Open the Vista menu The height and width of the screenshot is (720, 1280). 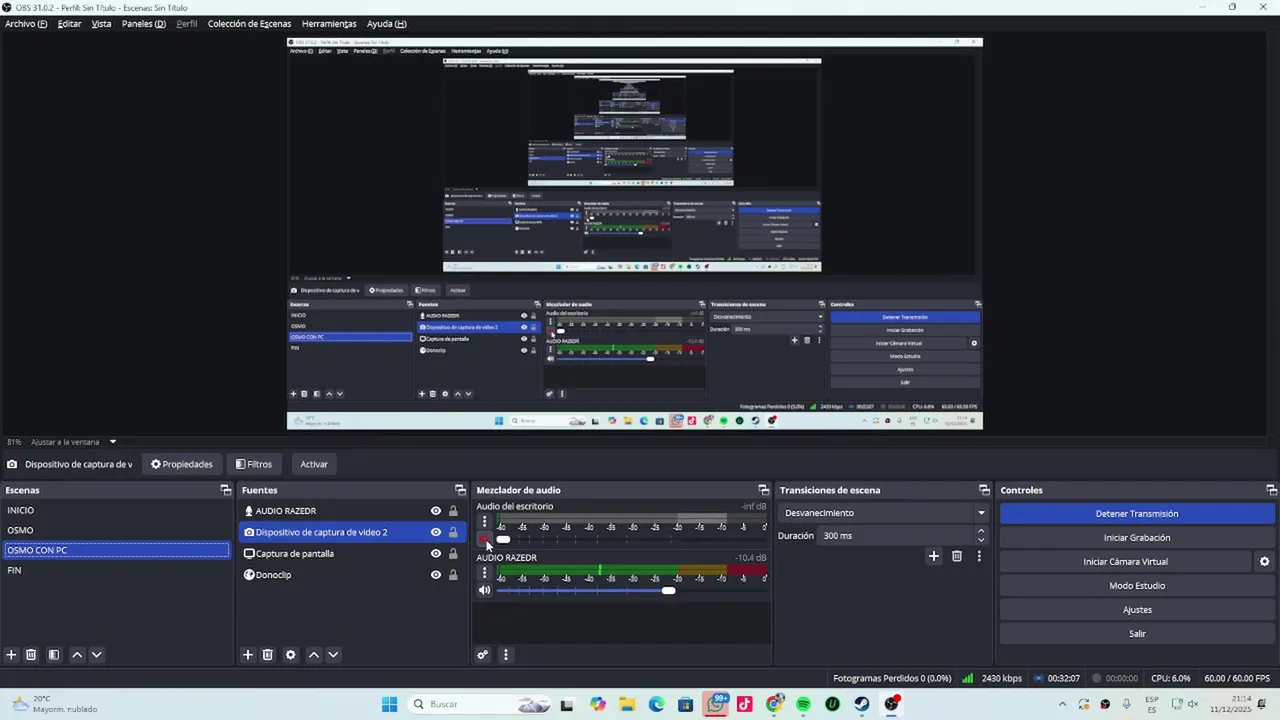click(x=101, y=24)
